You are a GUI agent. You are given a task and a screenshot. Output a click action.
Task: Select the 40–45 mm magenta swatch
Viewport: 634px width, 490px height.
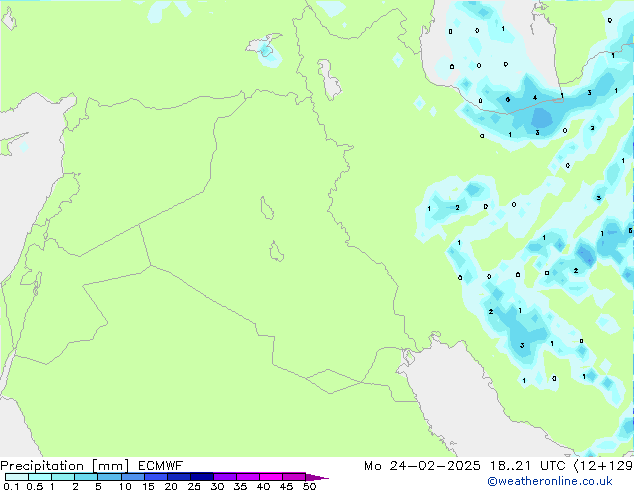[x=271, y=477]
